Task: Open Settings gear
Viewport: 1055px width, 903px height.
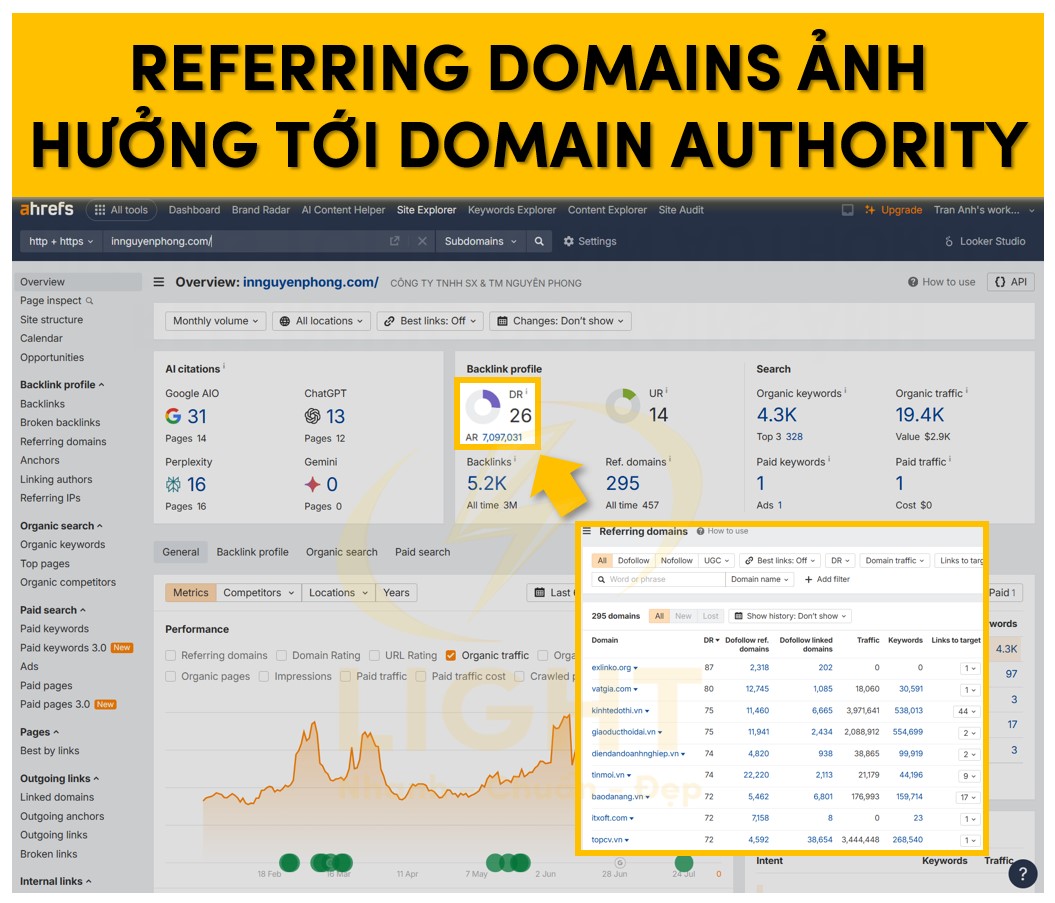Action: (589, 241)
